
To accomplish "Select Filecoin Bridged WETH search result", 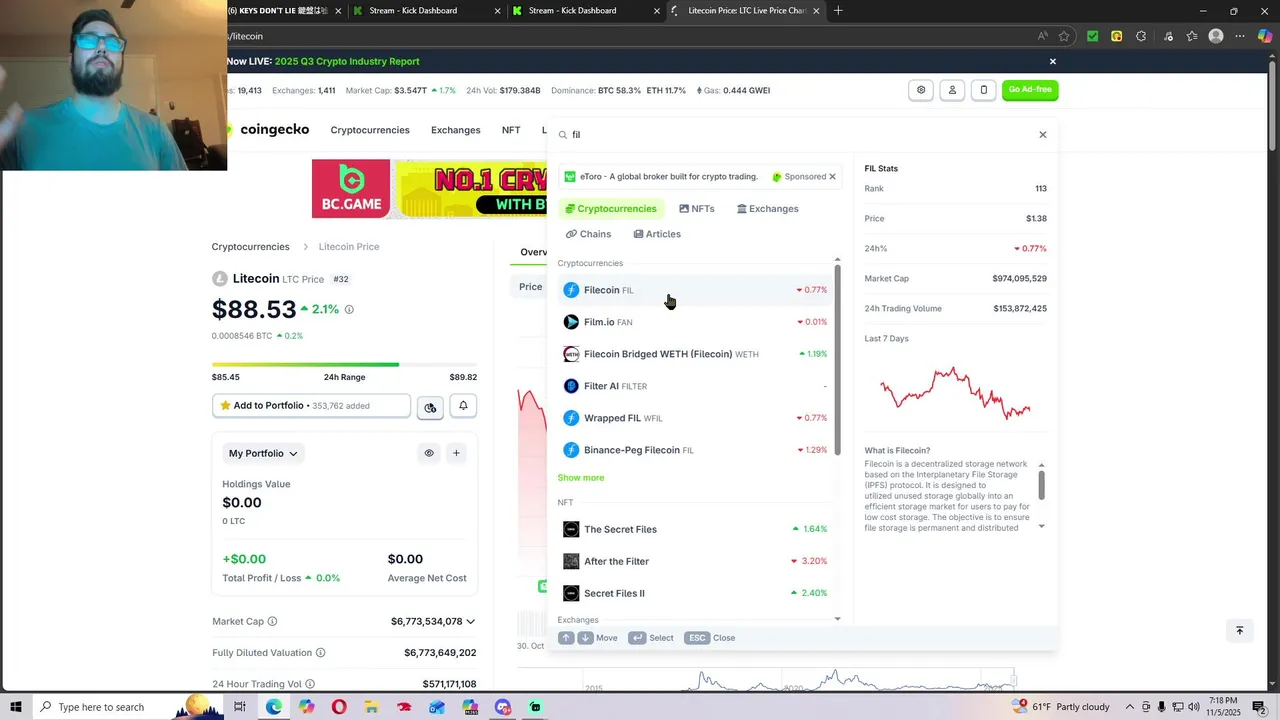I will (695, 354).
